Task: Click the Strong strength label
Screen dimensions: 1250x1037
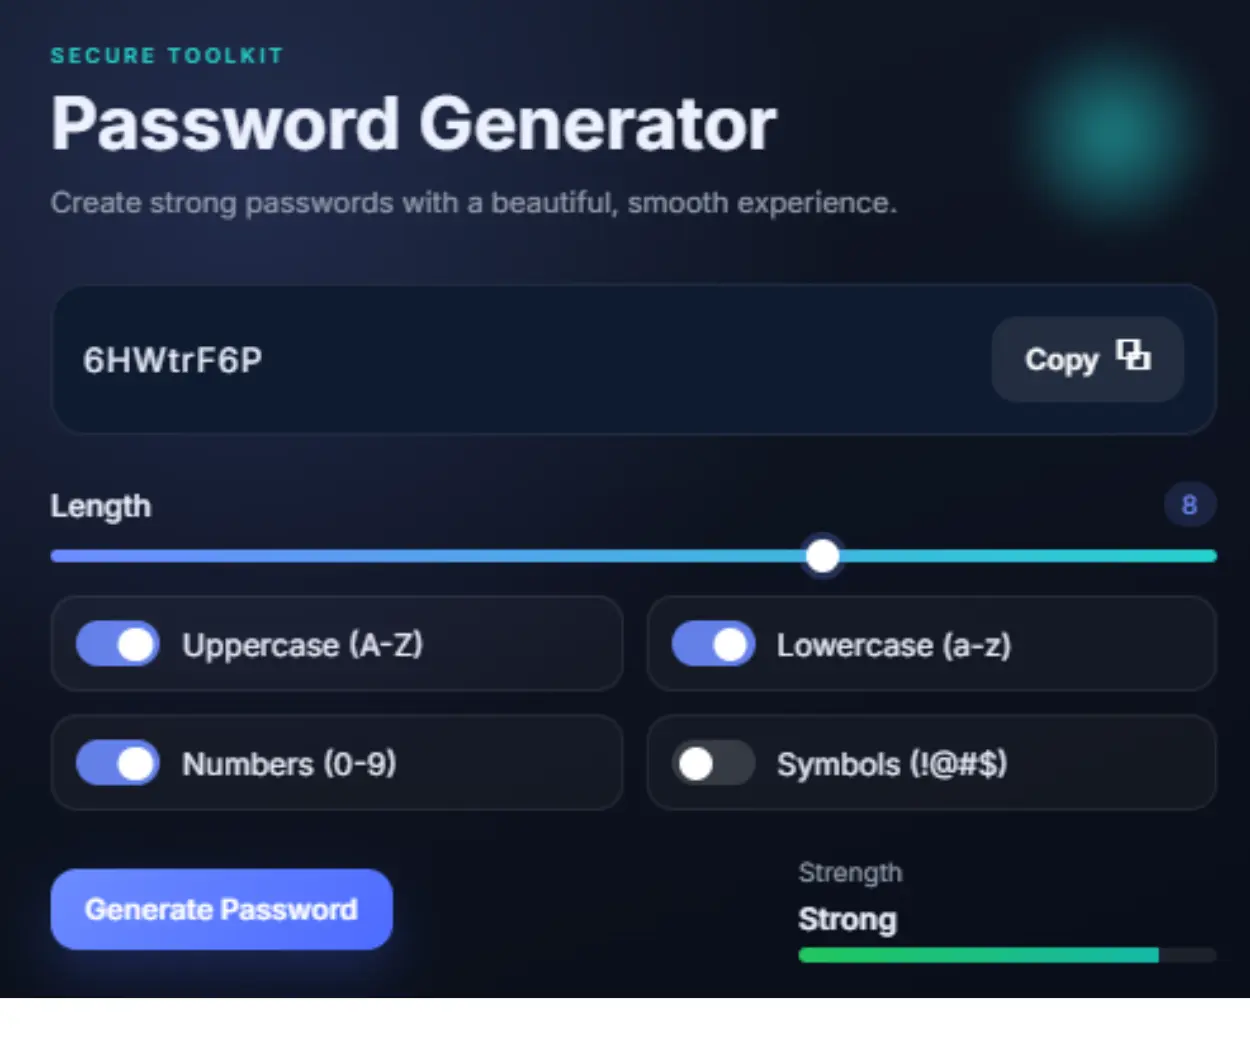Action: [x=848, y=919]
